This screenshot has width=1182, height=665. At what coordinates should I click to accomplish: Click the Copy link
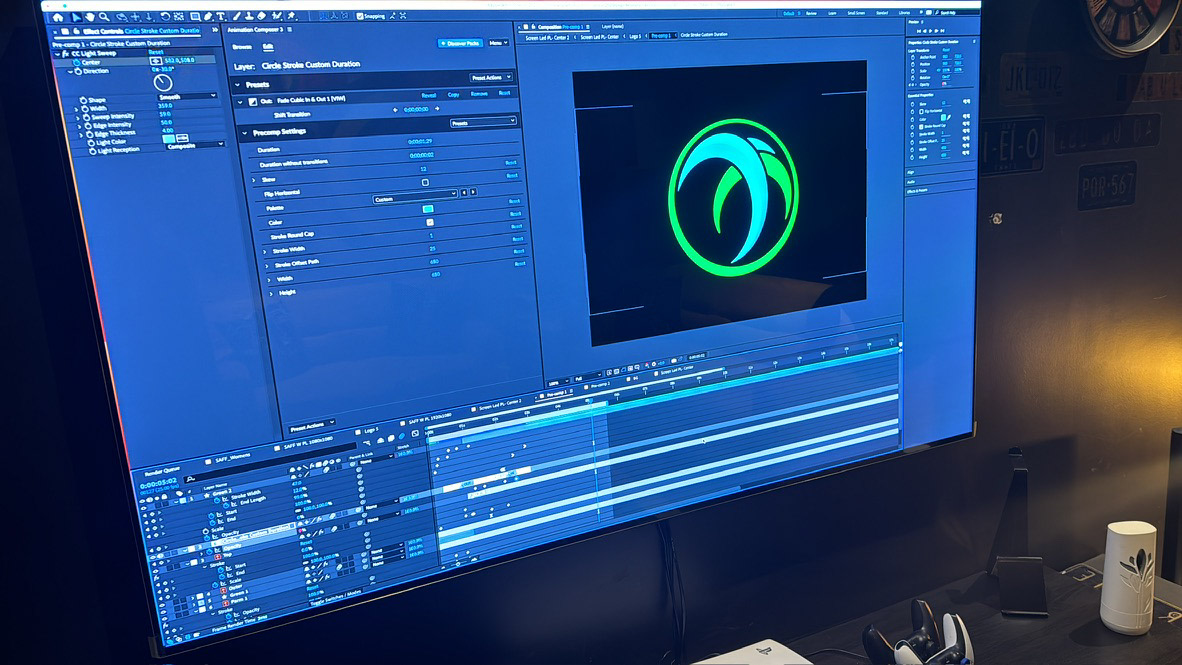pyautogui.click(x=453, y=94)
